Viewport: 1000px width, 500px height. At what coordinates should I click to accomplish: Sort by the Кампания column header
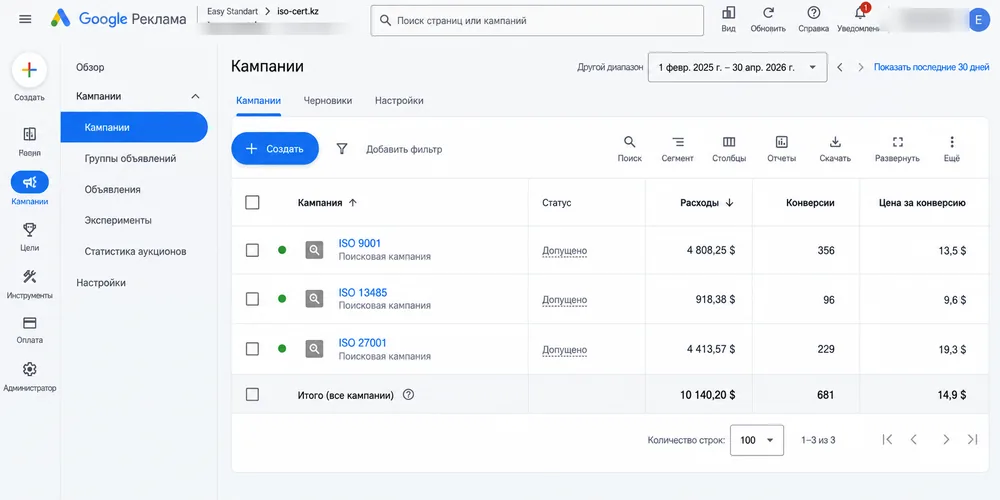(327, 203)
